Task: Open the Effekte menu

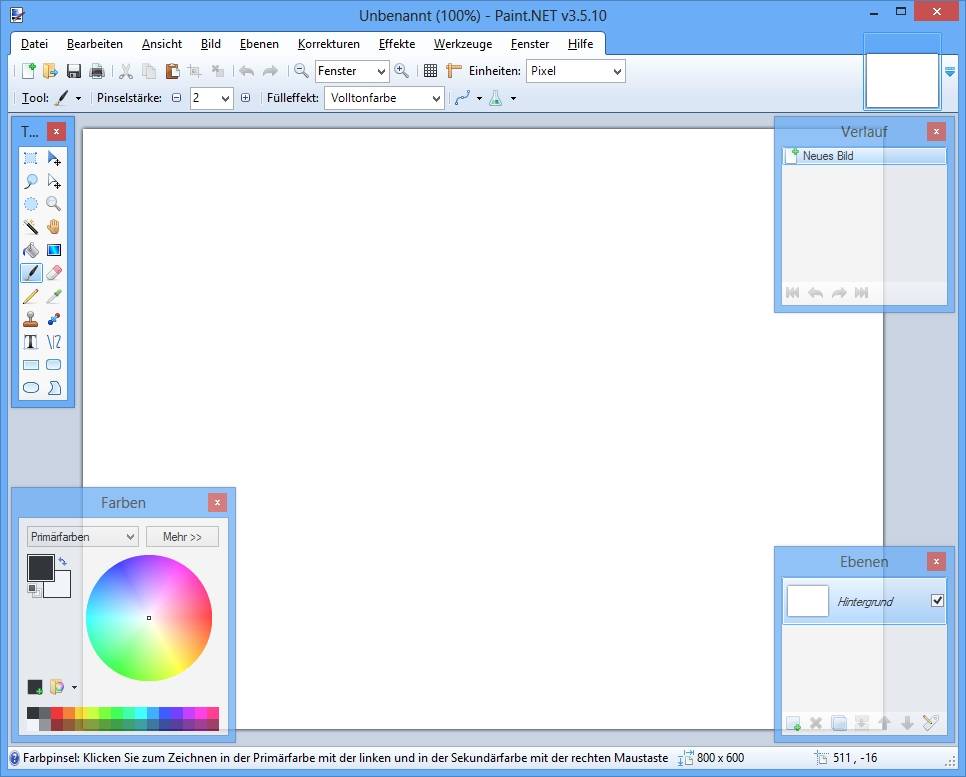Action: point(397,44)
